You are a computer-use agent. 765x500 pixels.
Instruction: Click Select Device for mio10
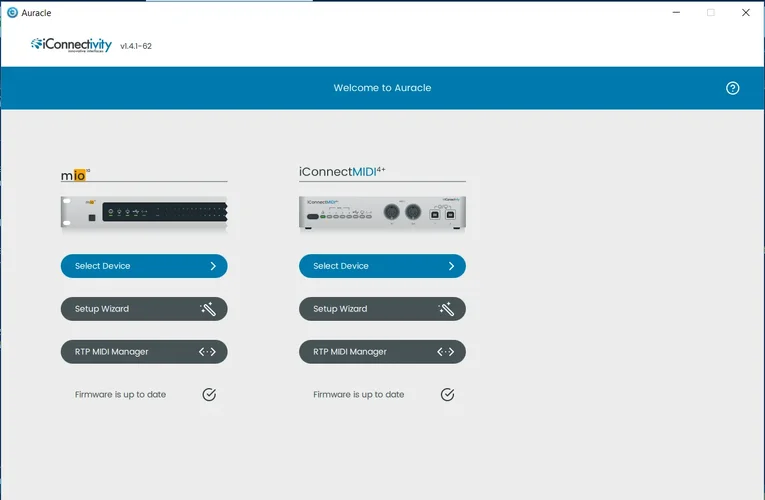pyautogui.click(x=144, y=266)
